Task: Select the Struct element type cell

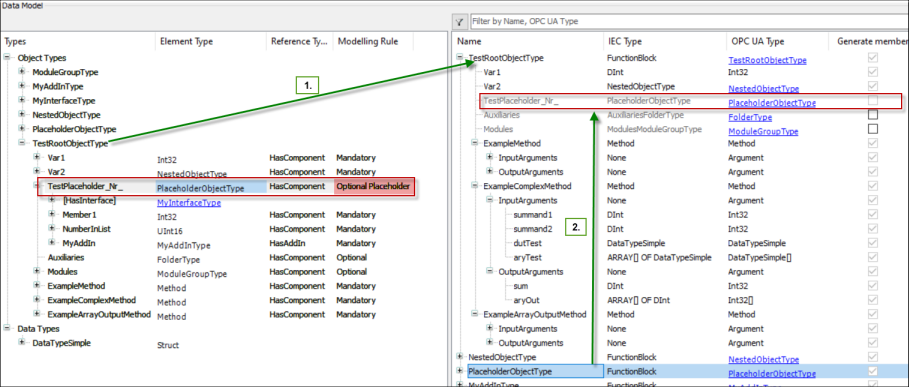Action: (x=168, y=345)
